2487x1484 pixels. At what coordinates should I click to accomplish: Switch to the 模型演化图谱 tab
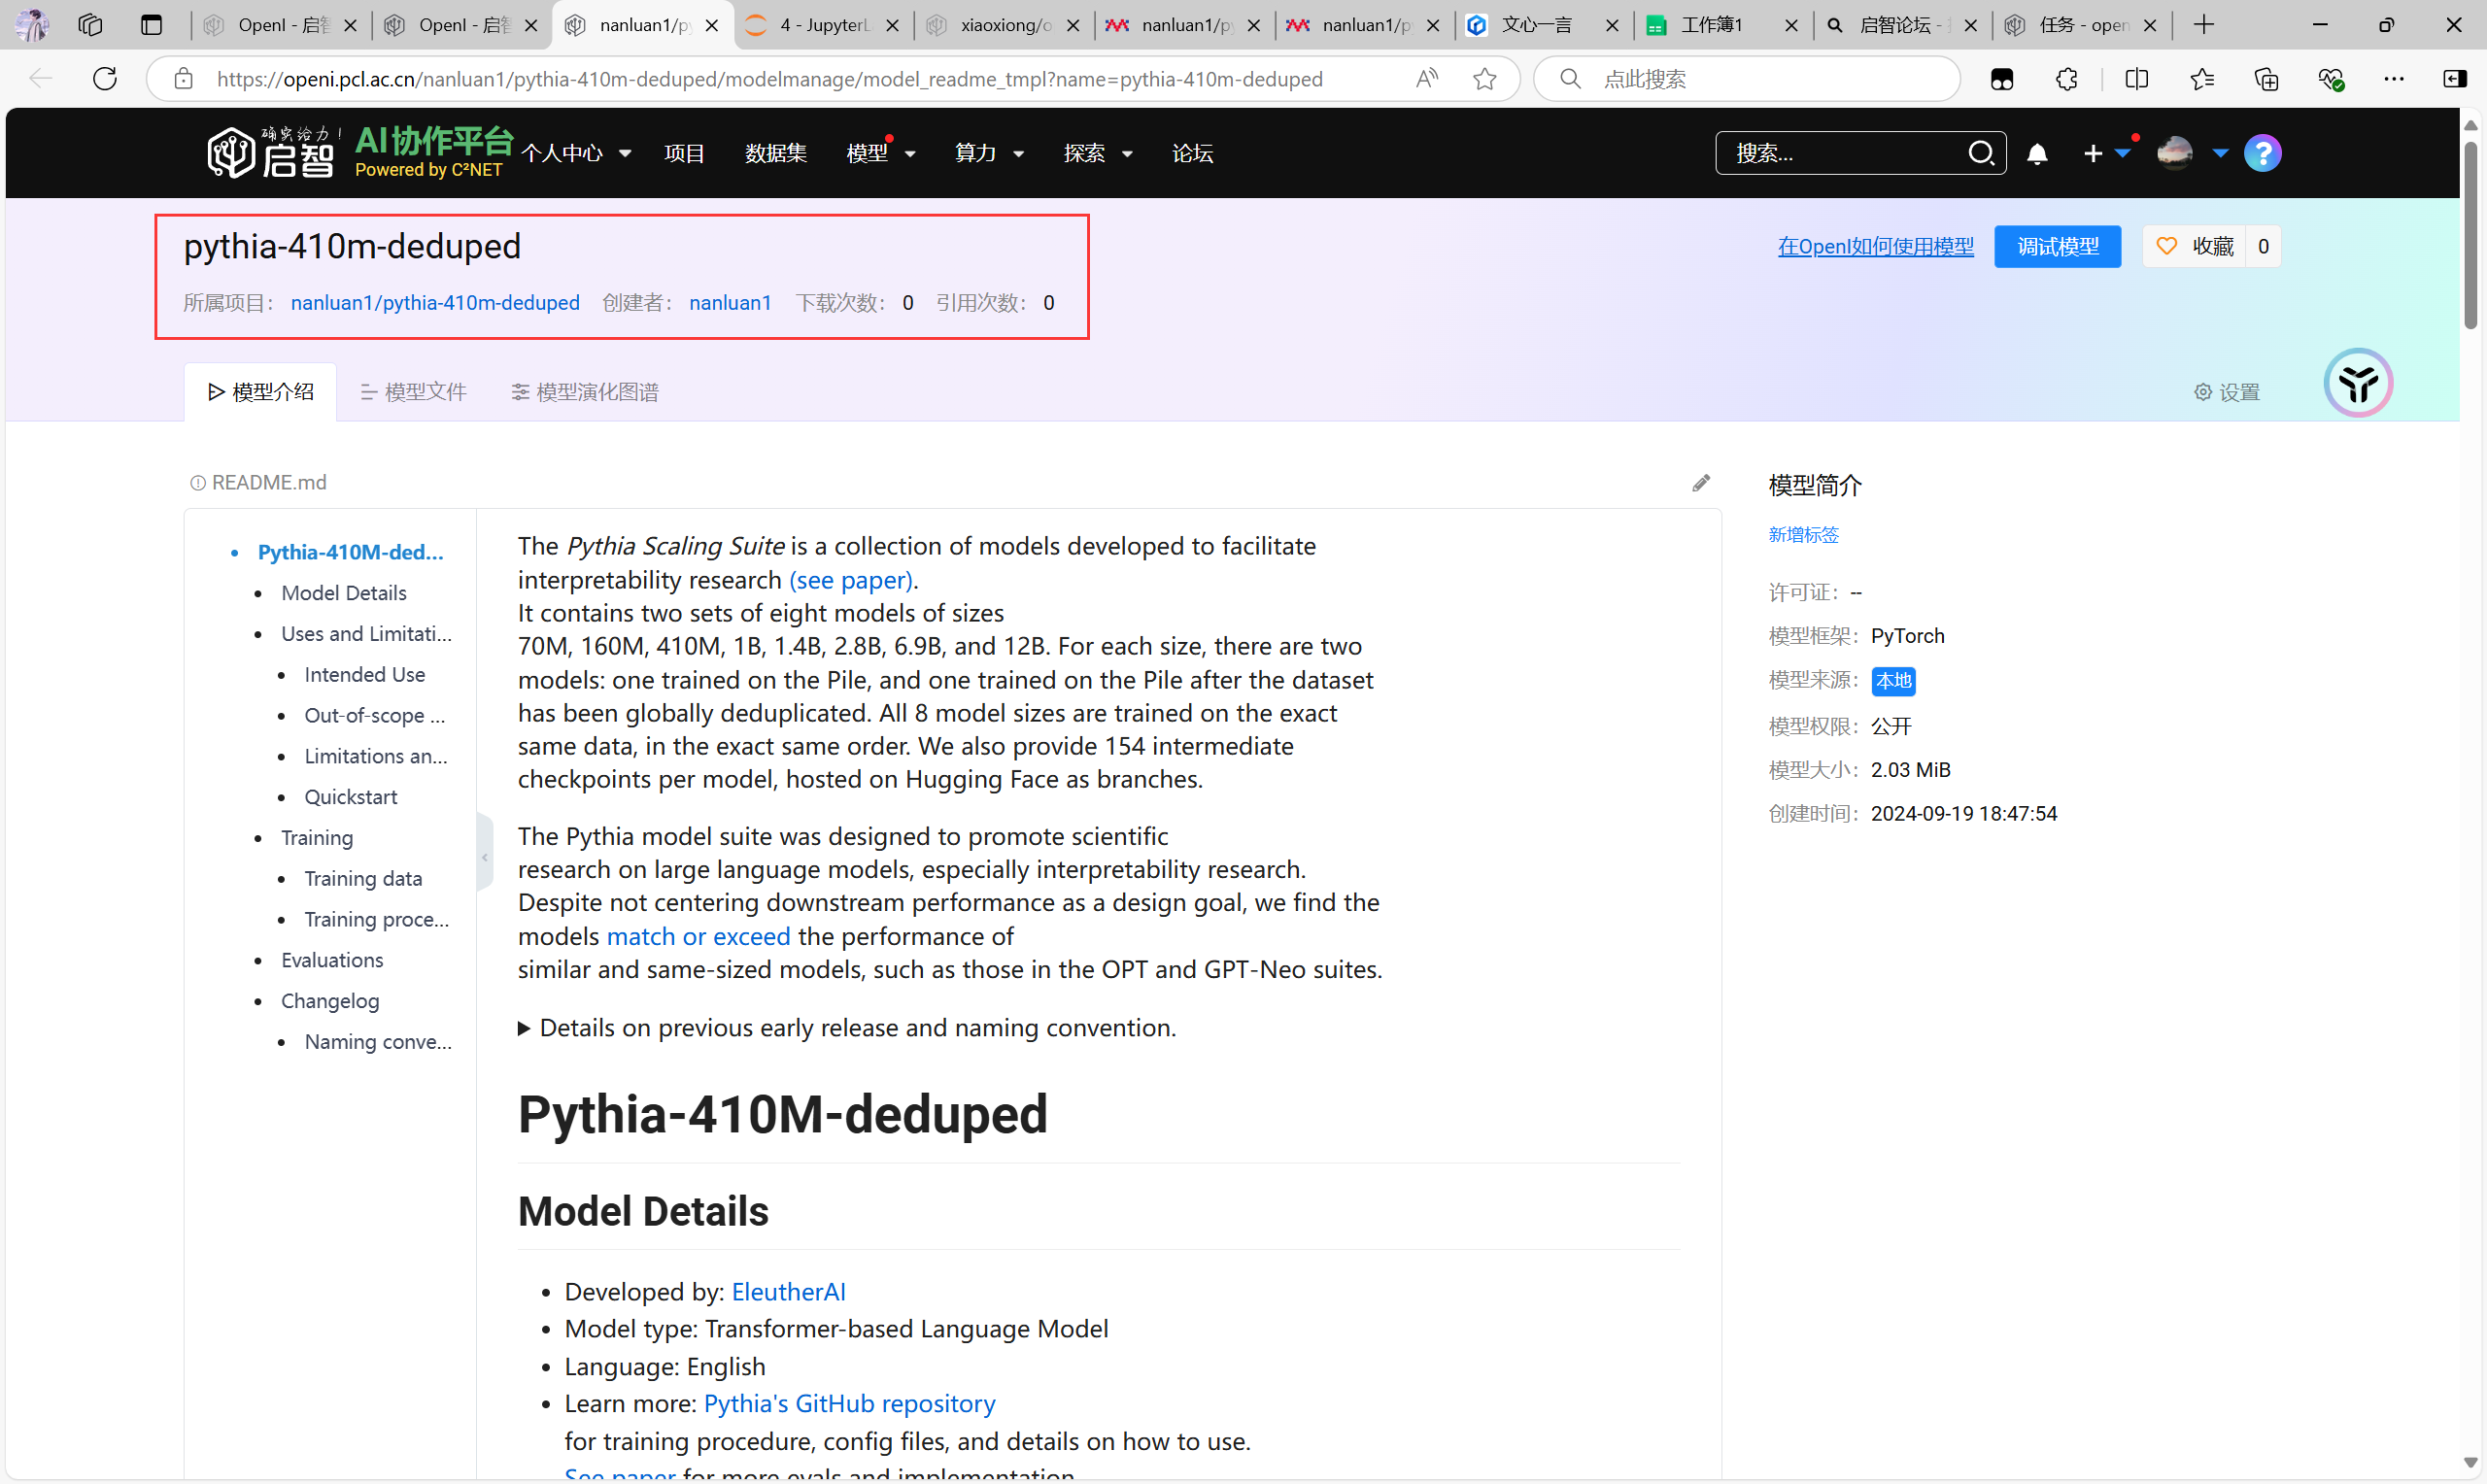click(585, 392)
